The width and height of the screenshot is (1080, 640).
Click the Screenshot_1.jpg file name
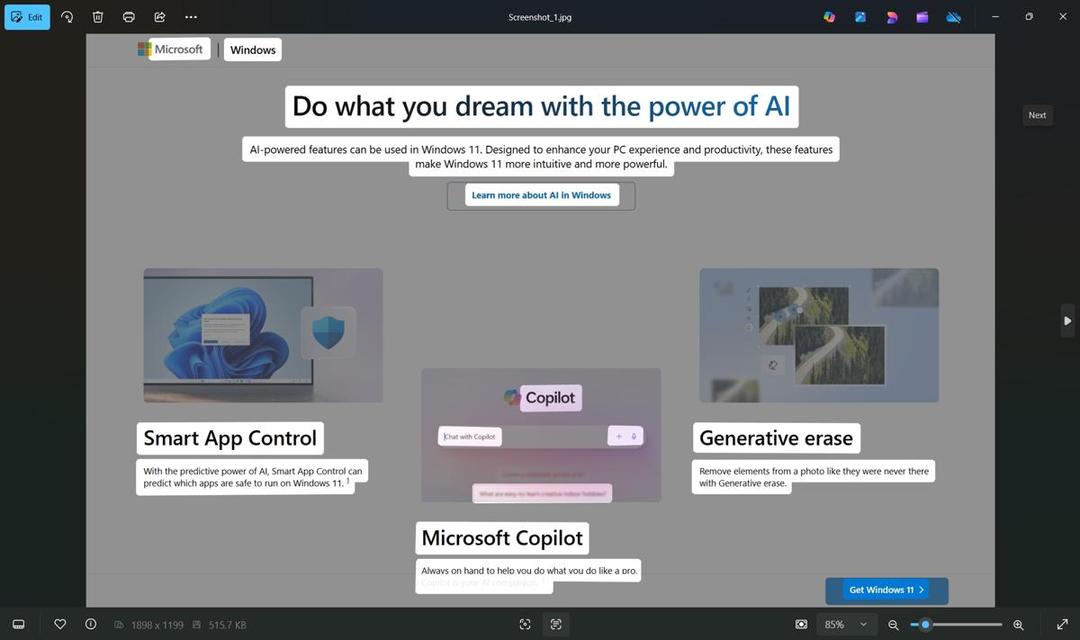tap(540, 17)
